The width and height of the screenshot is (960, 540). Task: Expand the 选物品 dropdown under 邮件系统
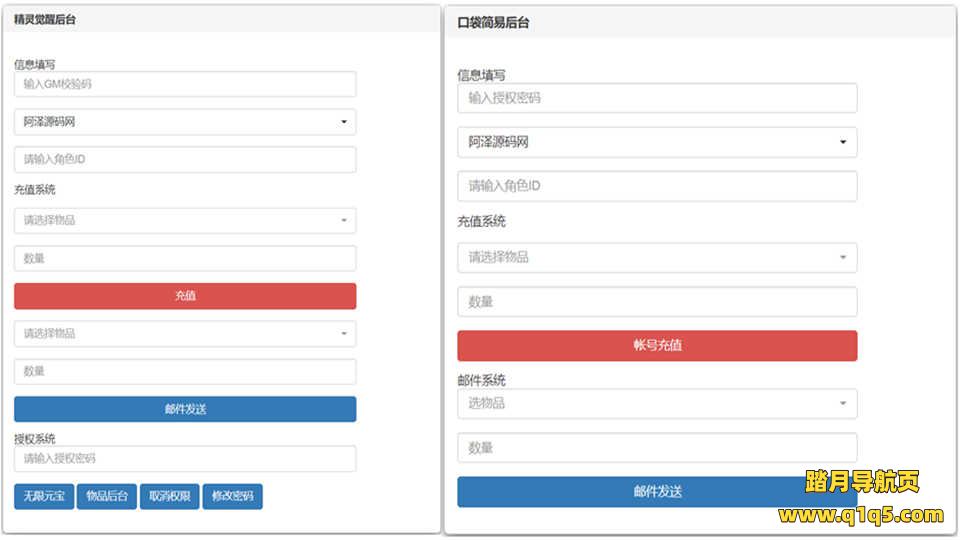pyautogui.click(x=657, y=404)
